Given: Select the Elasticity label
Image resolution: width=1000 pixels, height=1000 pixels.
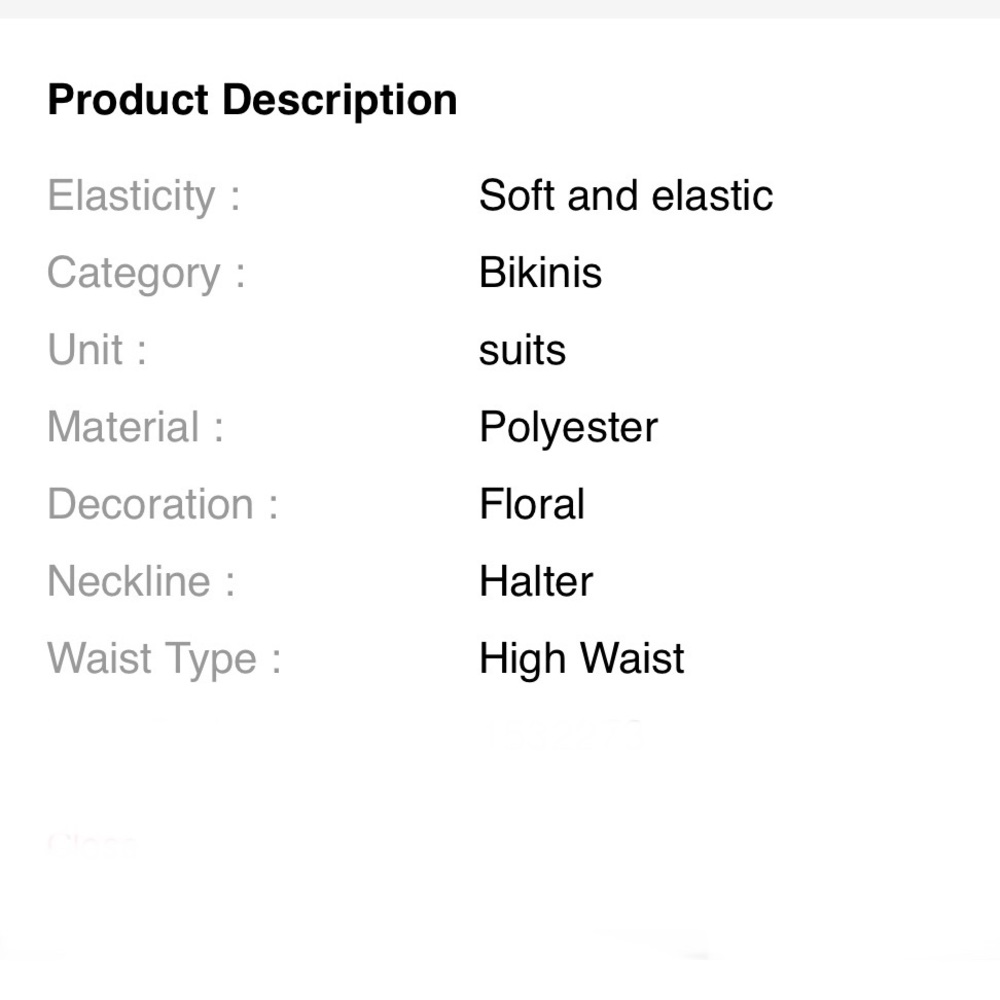Looking at the screenshot, I should click(143, 196).
